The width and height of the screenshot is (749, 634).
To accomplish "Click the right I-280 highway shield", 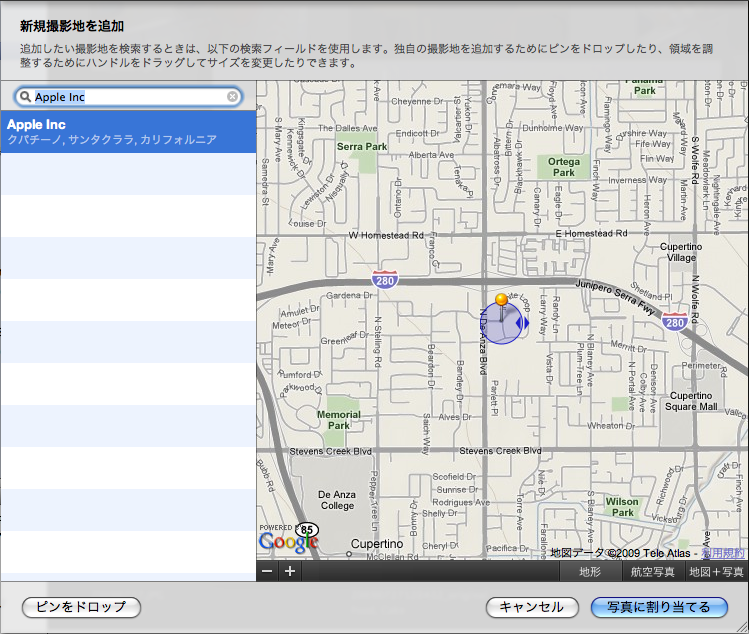I will (675, 322).
